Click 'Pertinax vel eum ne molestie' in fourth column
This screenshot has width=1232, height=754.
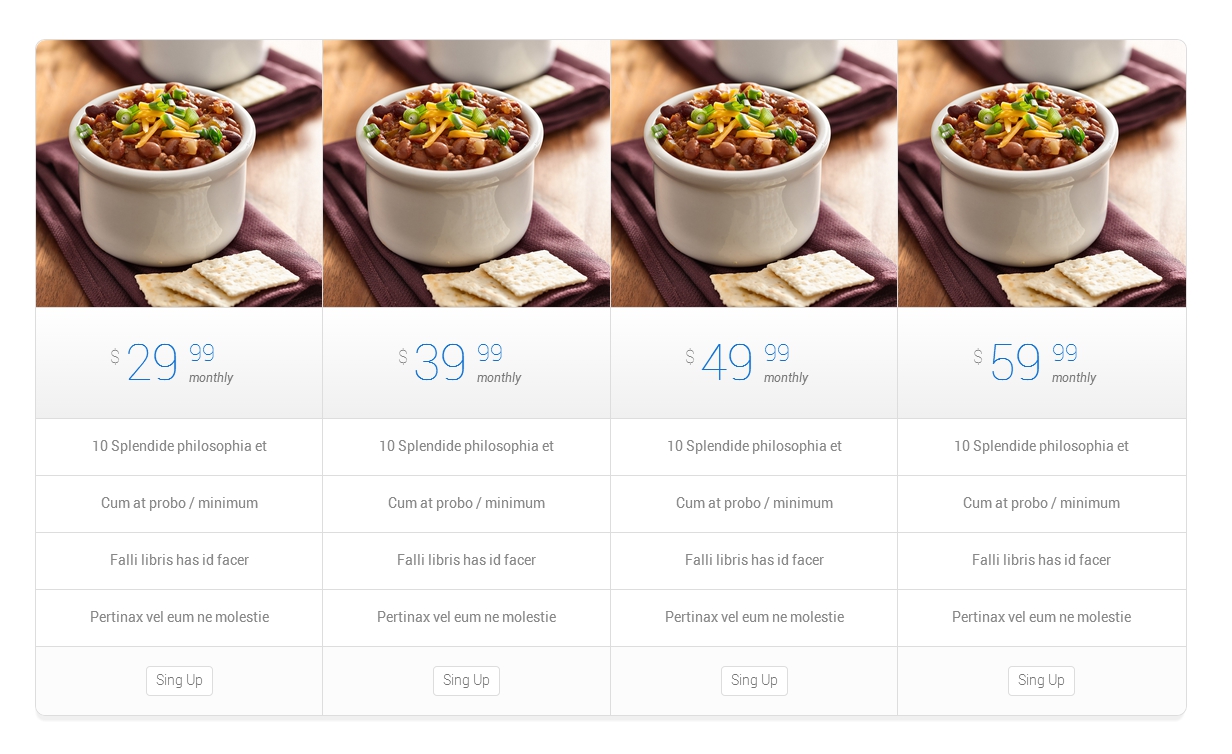1041,617
